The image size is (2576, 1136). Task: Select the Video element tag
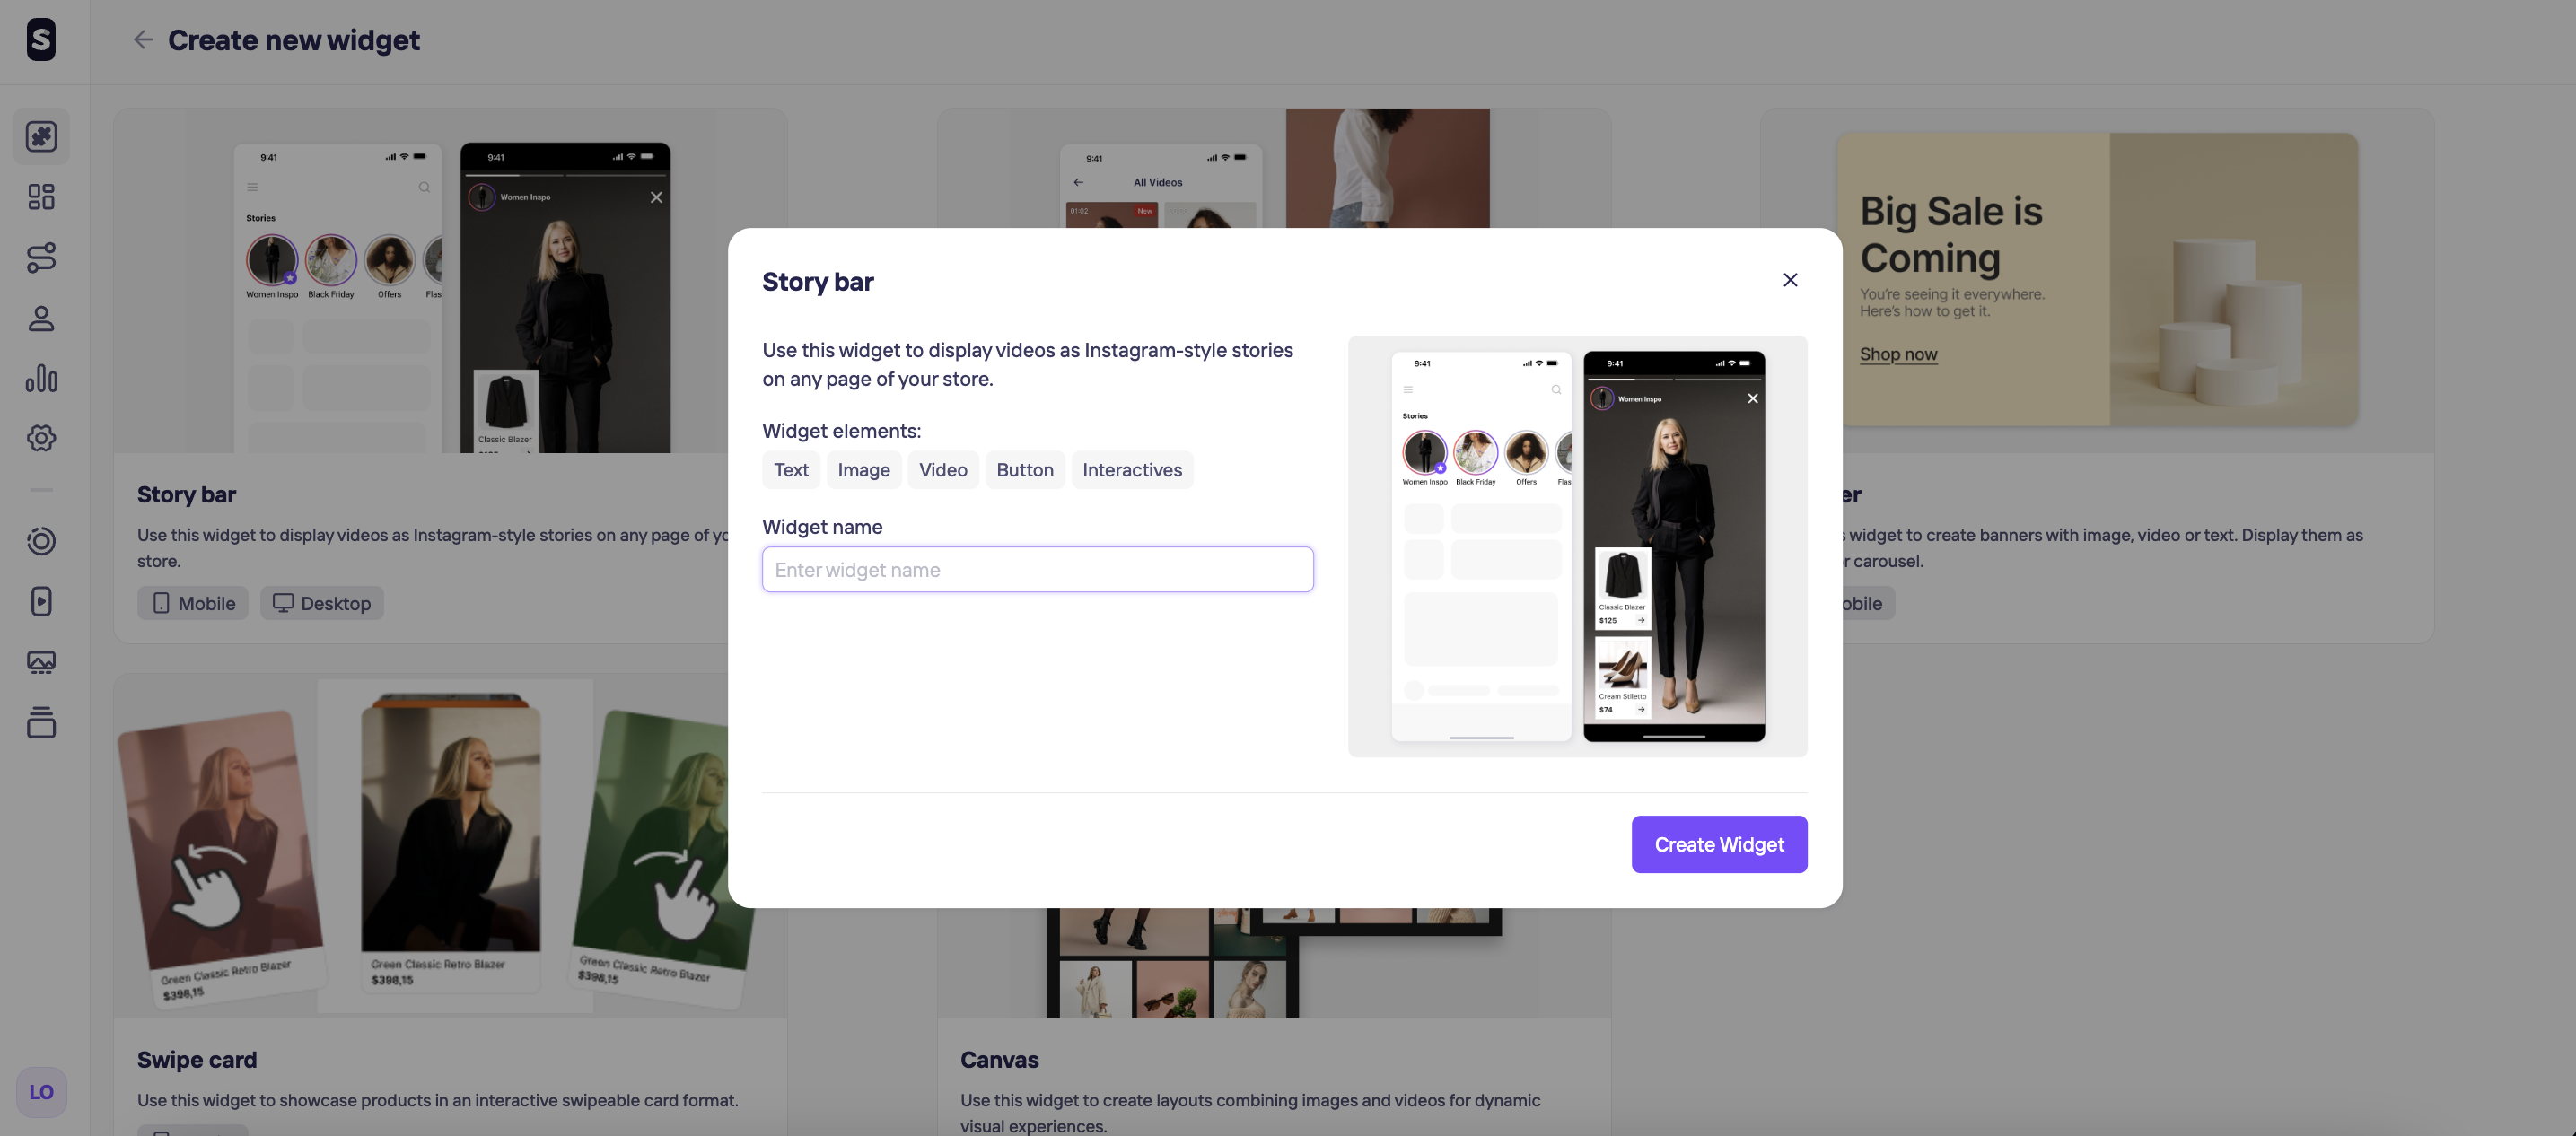942,470
